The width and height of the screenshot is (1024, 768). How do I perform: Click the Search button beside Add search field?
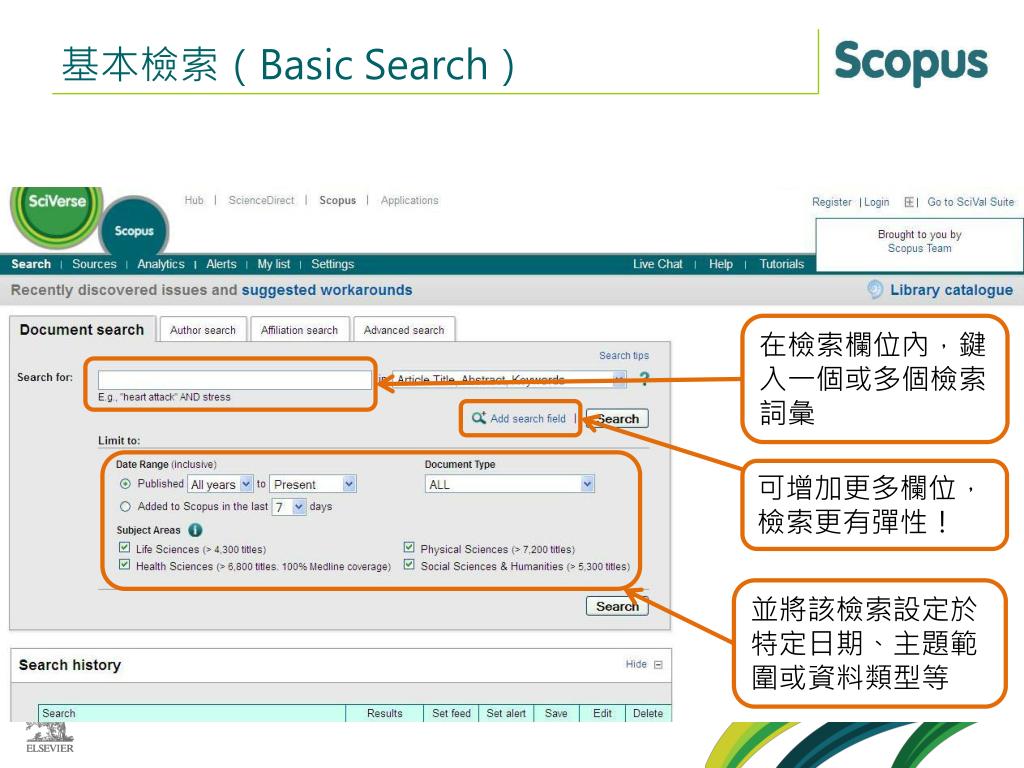tap(617, 419)
